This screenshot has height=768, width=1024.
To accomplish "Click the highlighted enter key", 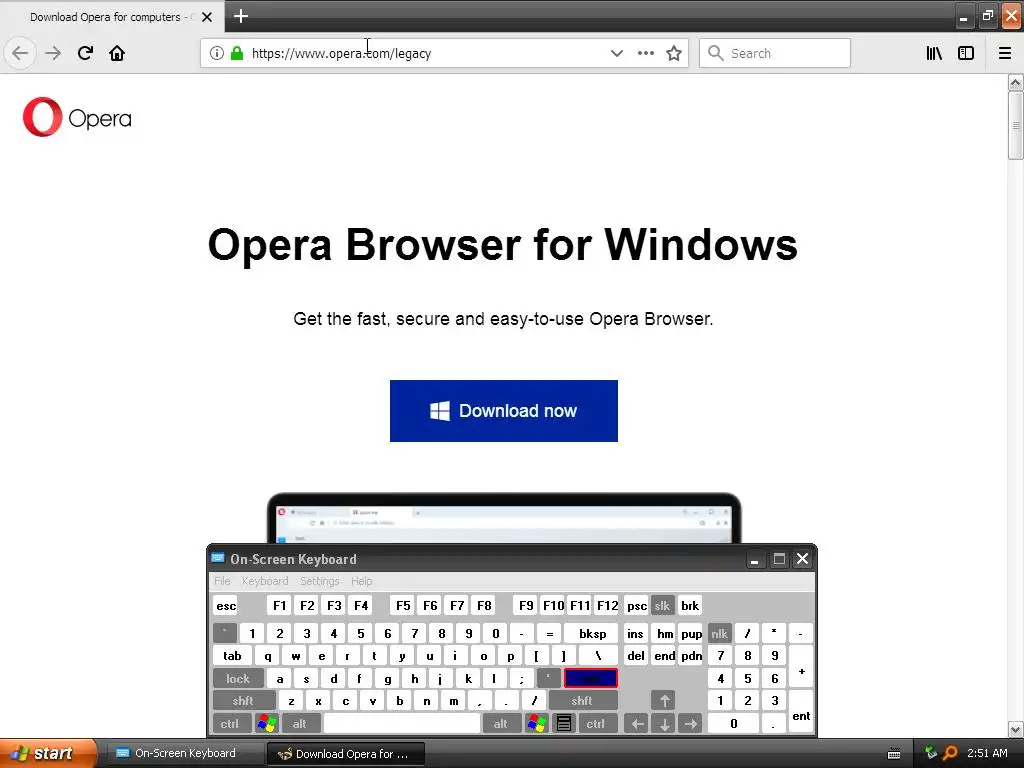I will pos(590,679).
